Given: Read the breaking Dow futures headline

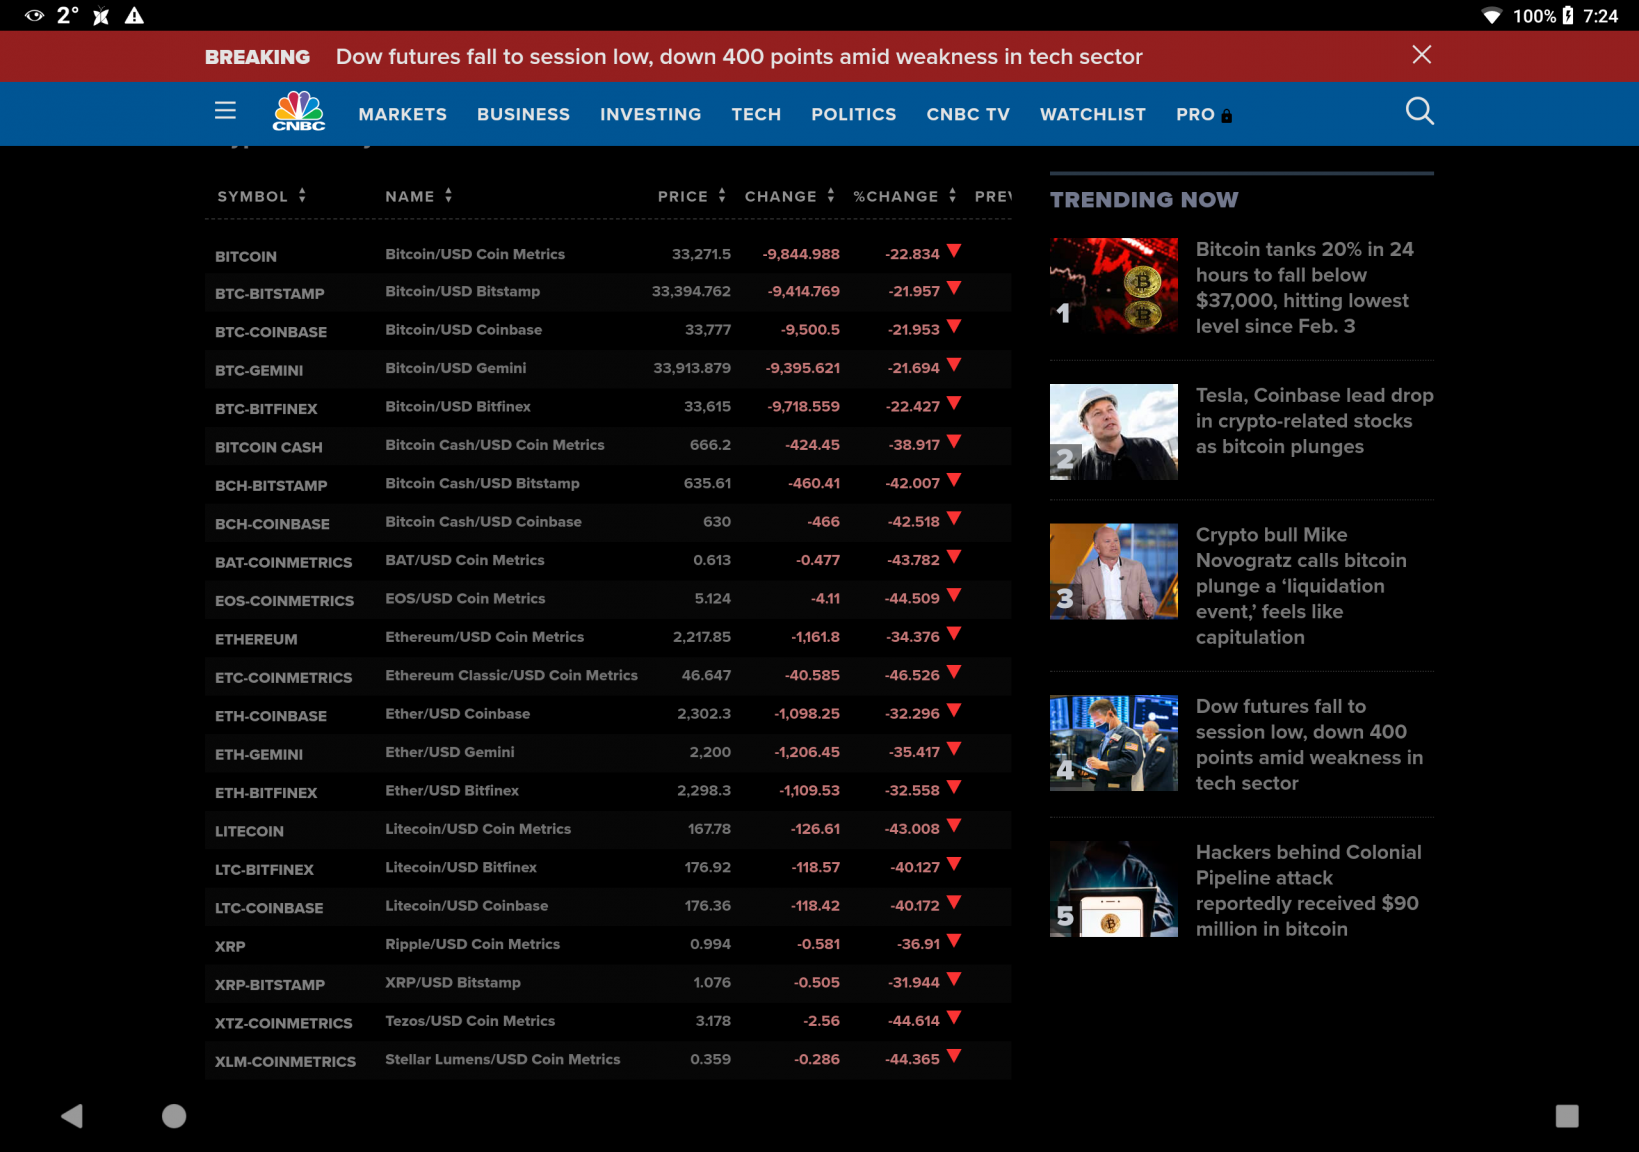Looking at the screenshot, I should (738, 57).
